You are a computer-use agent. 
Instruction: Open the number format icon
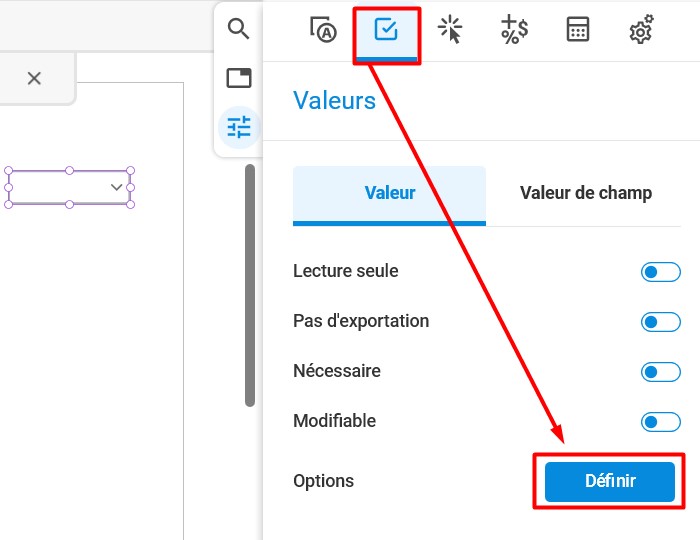514,29
